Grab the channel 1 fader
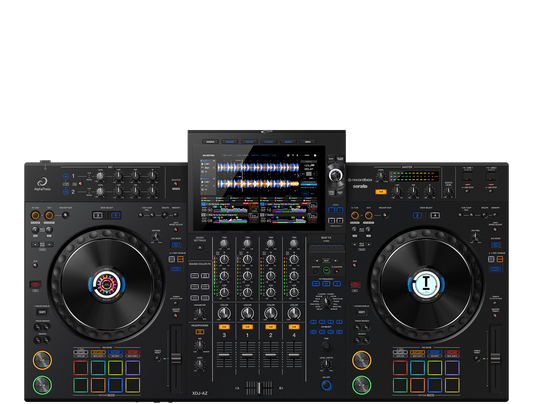The height and width of the screenshot is (404, 533). [247, 355]
